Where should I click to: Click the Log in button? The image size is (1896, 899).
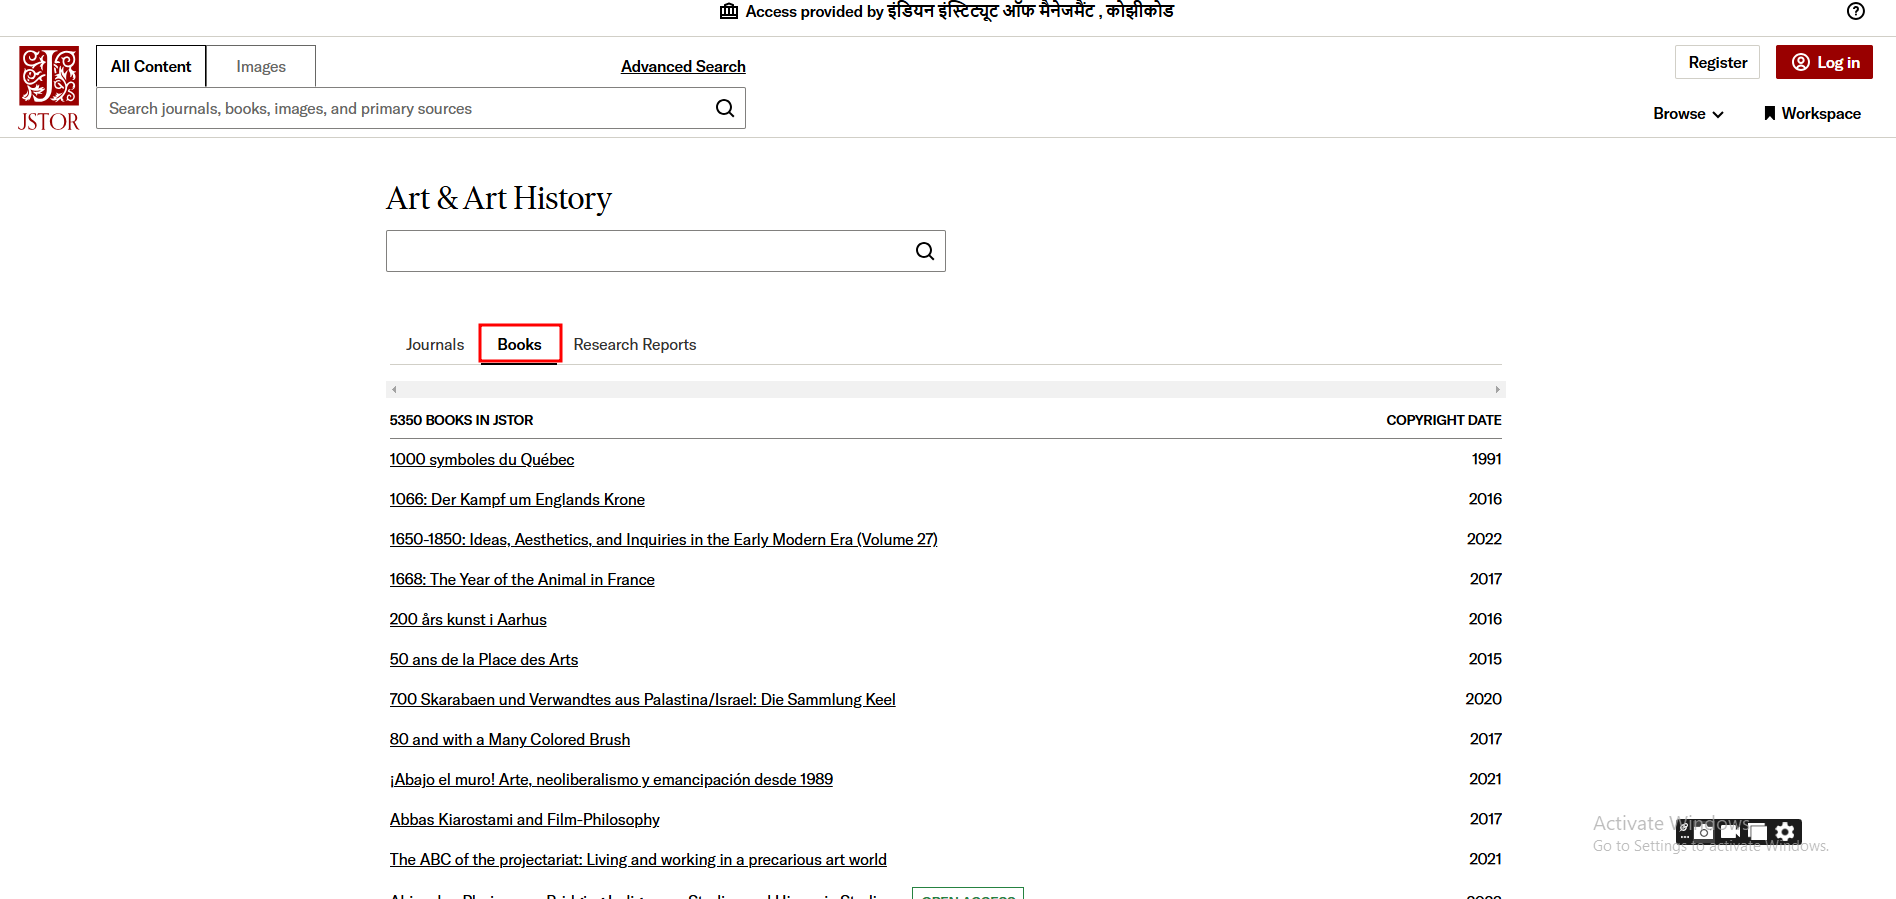click(1824, 62)
